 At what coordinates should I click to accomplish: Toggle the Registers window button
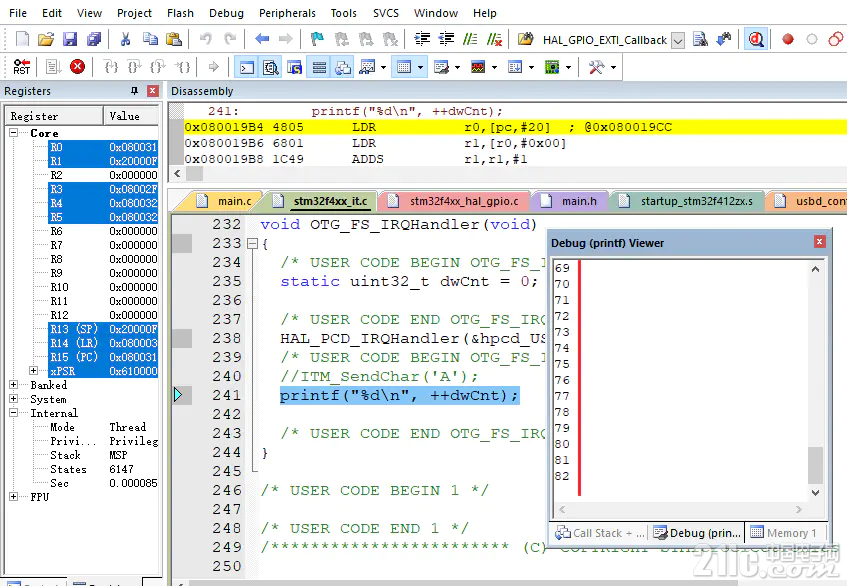pos(319,67)
